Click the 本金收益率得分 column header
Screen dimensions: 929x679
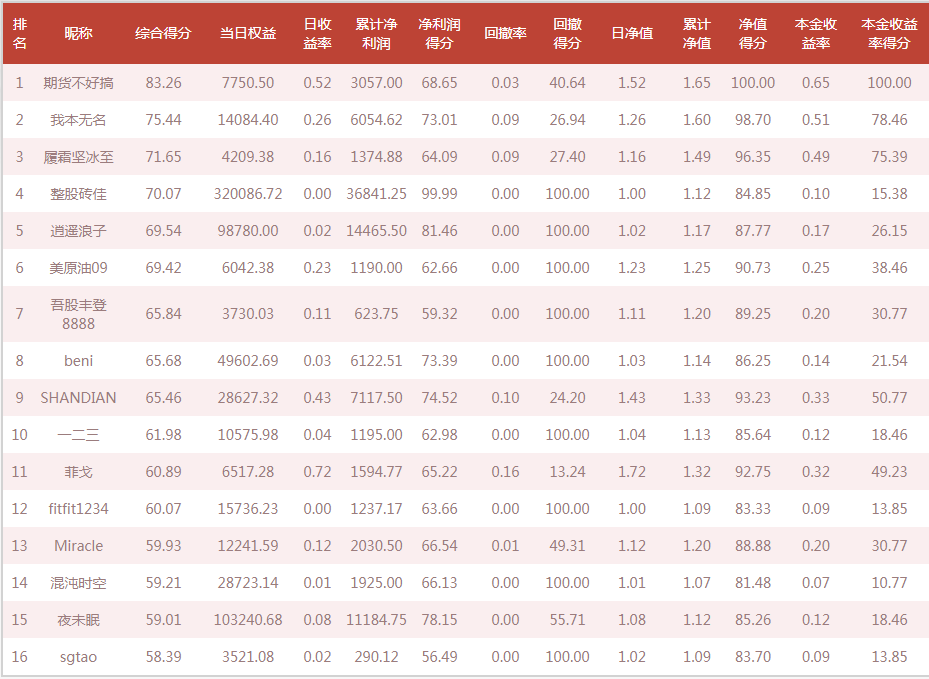tap(889, 33)
